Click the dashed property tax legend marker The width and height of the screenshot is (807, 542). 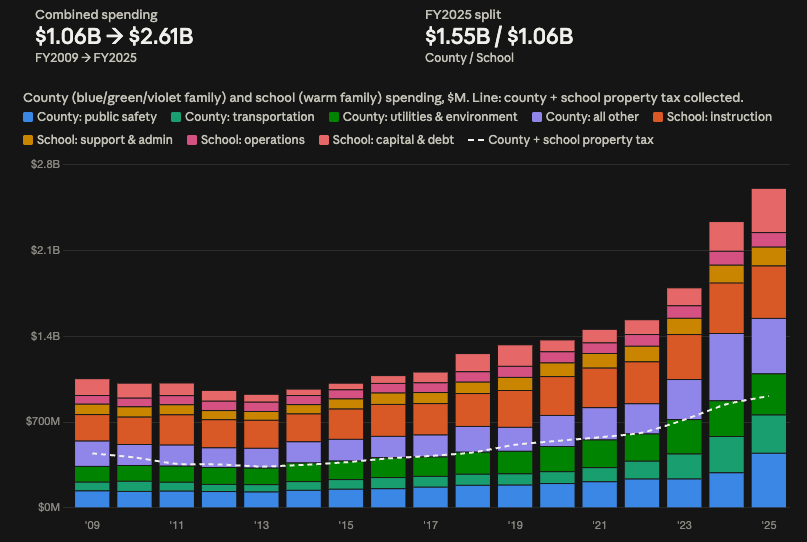(476, 140)
